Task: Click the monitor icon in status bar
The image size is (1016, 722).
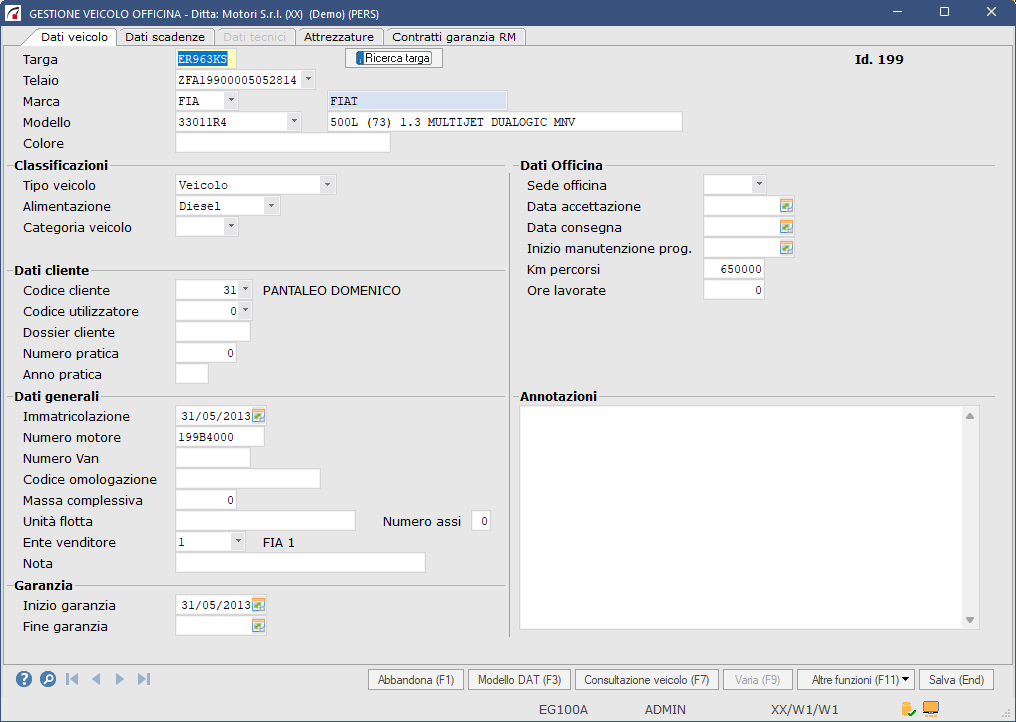Action: (931, 709)
